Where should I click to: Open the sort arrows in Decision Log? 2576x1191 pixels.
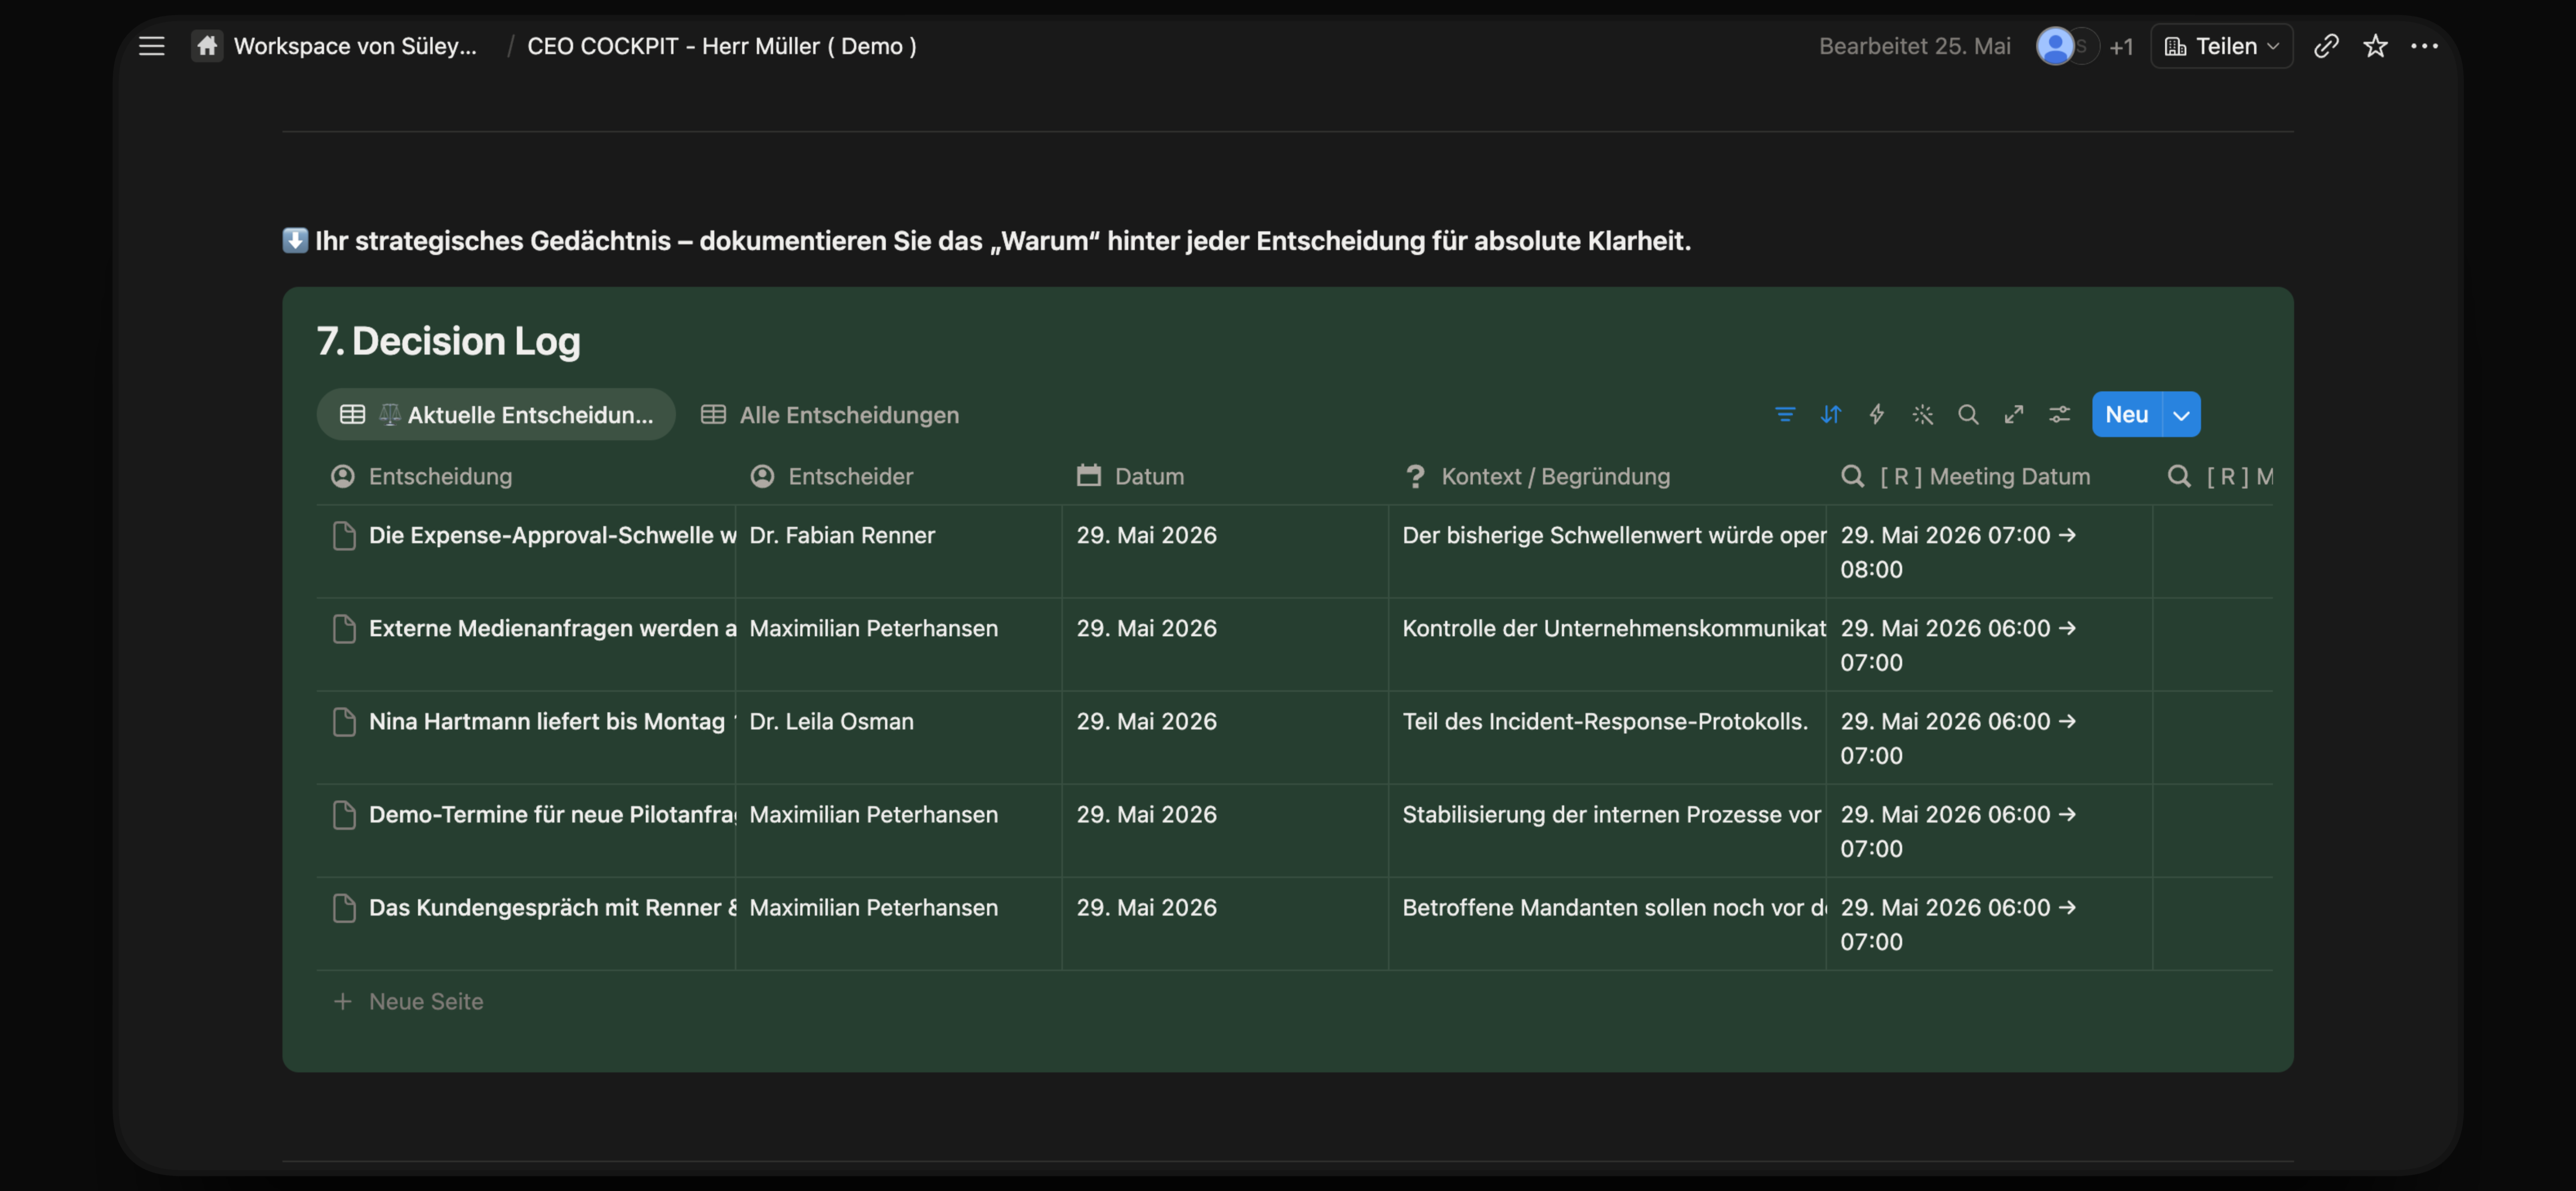click(x=1831, y=414)
